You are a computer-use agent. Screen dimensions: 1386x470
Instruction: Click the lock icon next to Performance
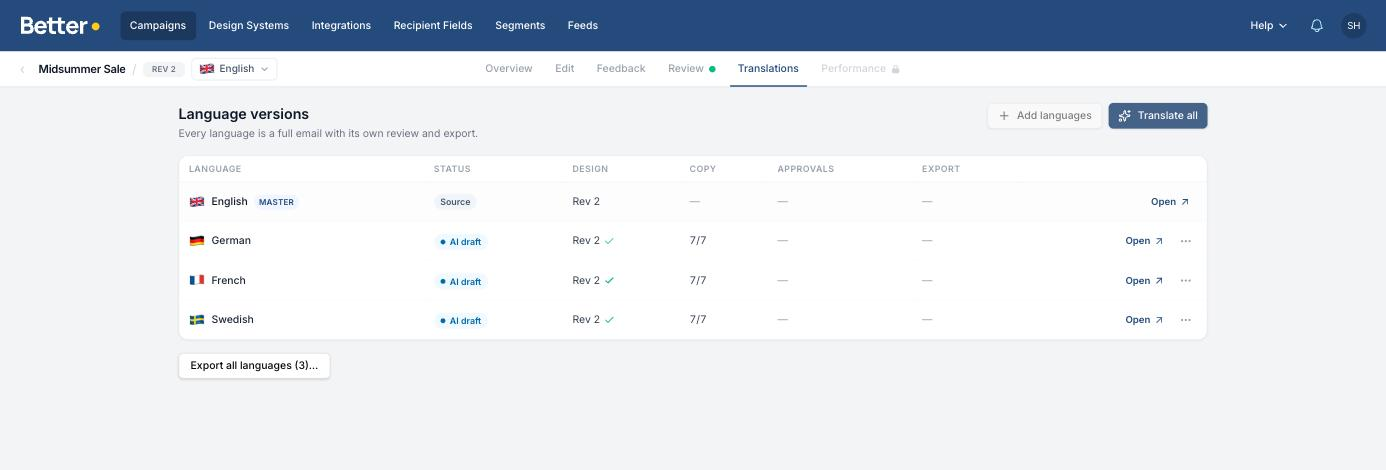coord(896,69)
